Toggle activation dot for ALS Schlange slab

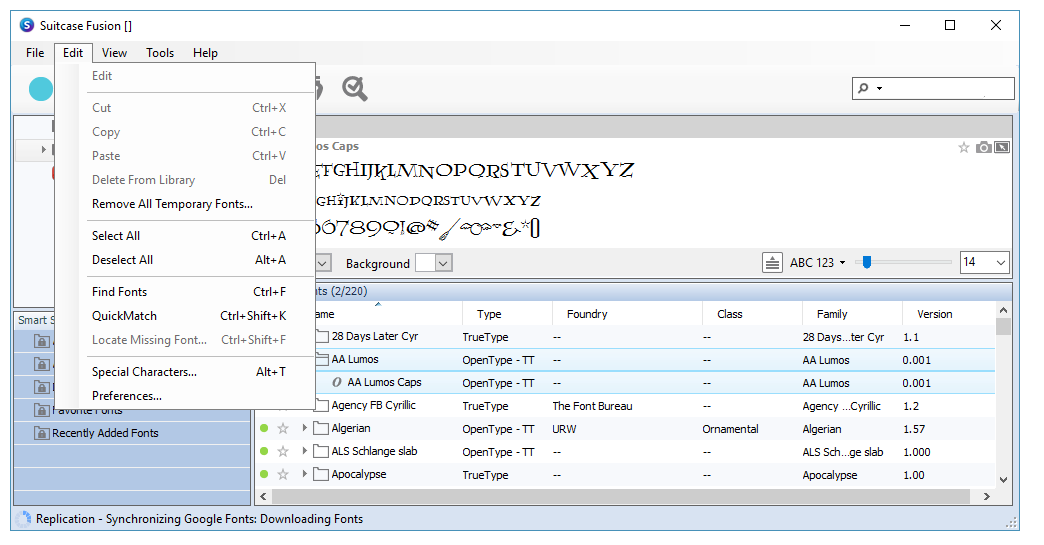tap(264, 451)
